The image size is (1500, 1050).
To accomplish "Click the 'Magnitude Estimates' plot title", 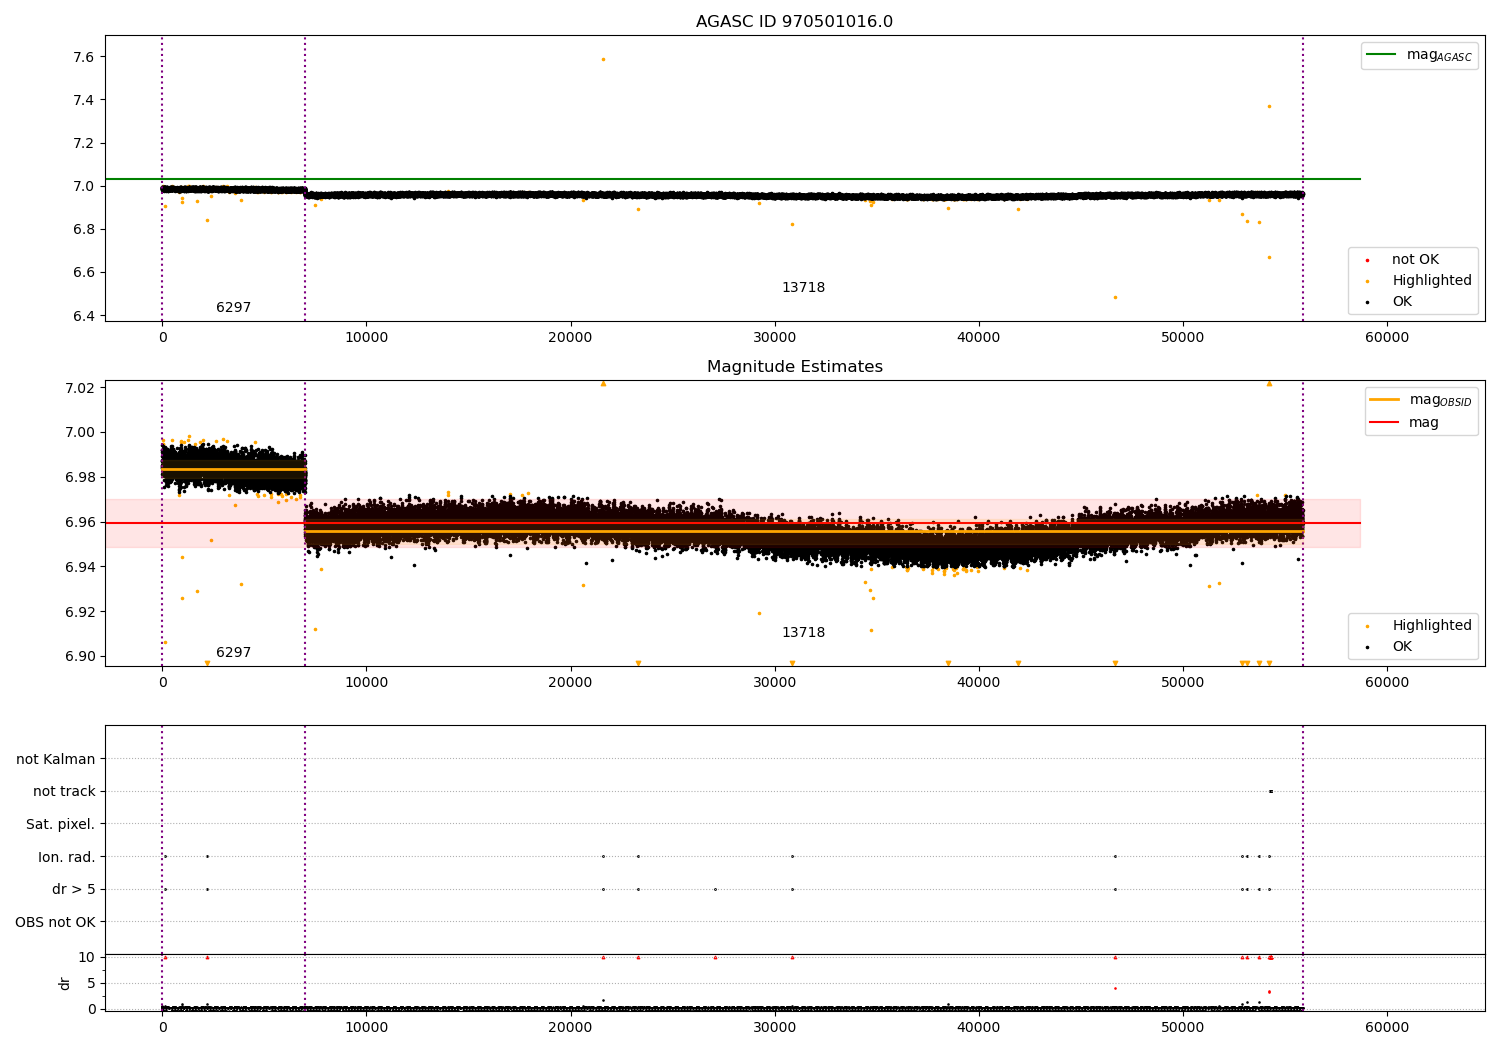I will [794, 367].
